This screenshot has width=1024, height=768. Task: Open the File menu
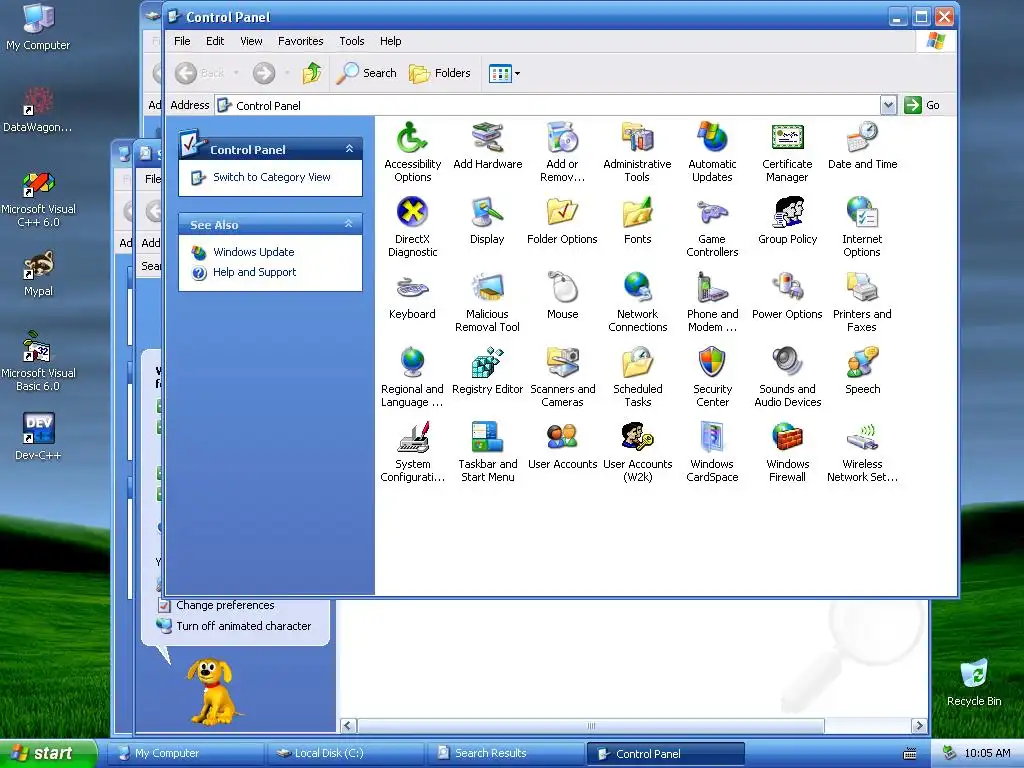click(x=182, y=41)
